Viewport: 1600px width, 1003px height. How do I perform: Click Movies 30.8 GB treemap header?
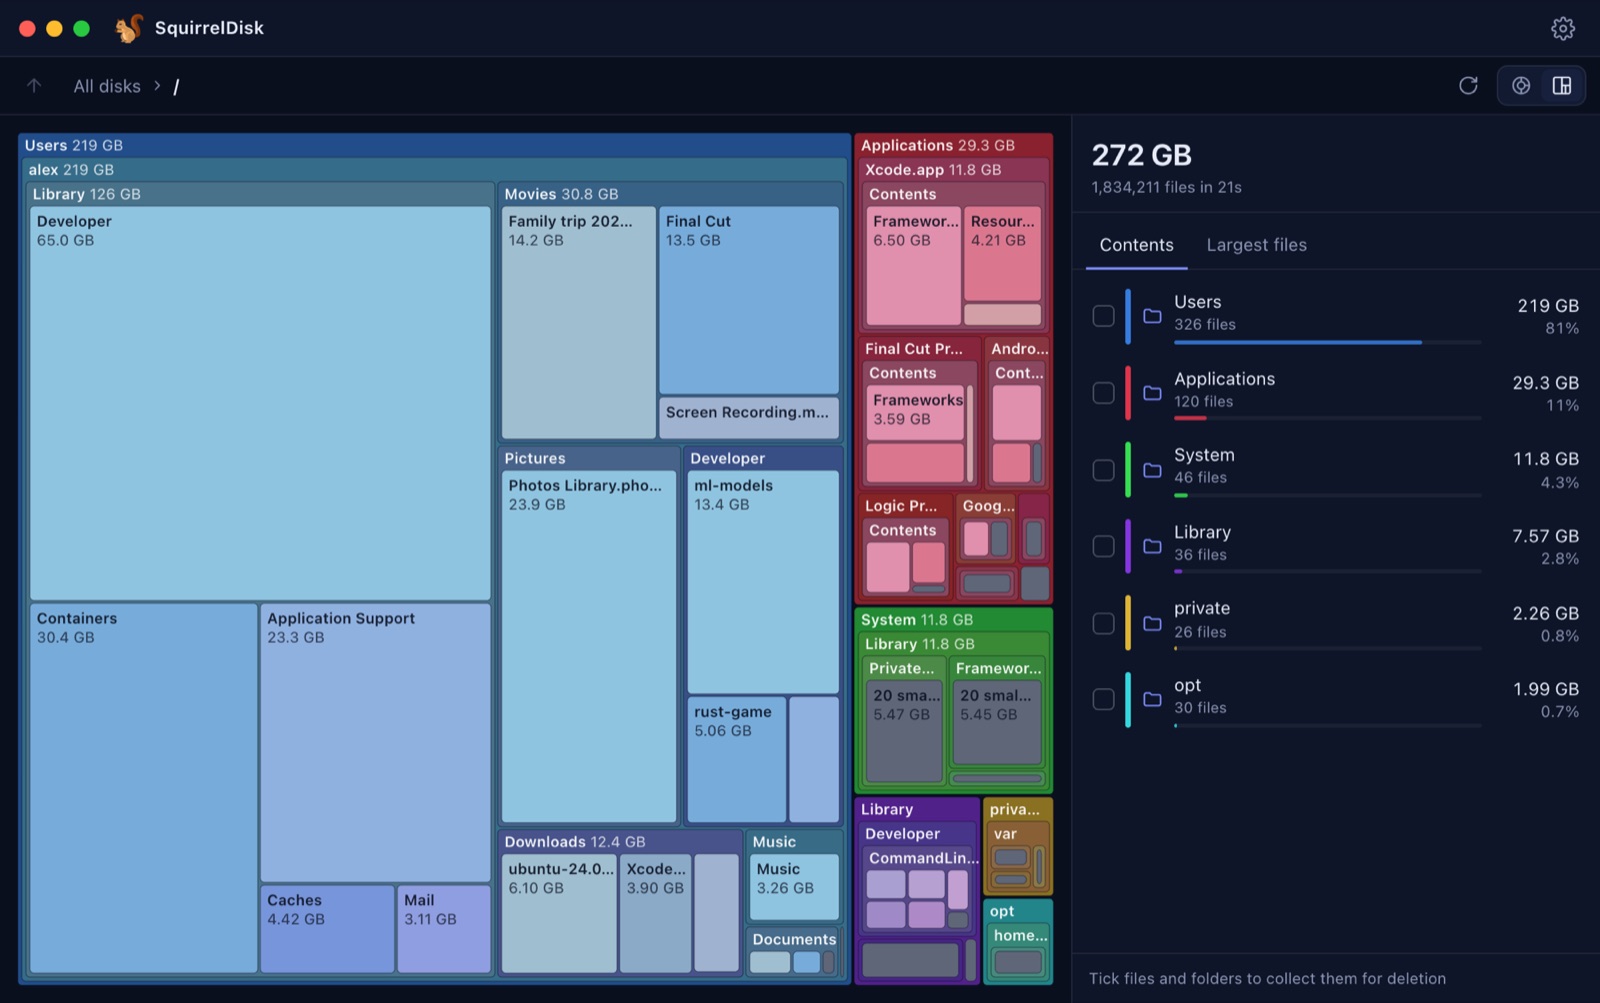tap(670, 194)
